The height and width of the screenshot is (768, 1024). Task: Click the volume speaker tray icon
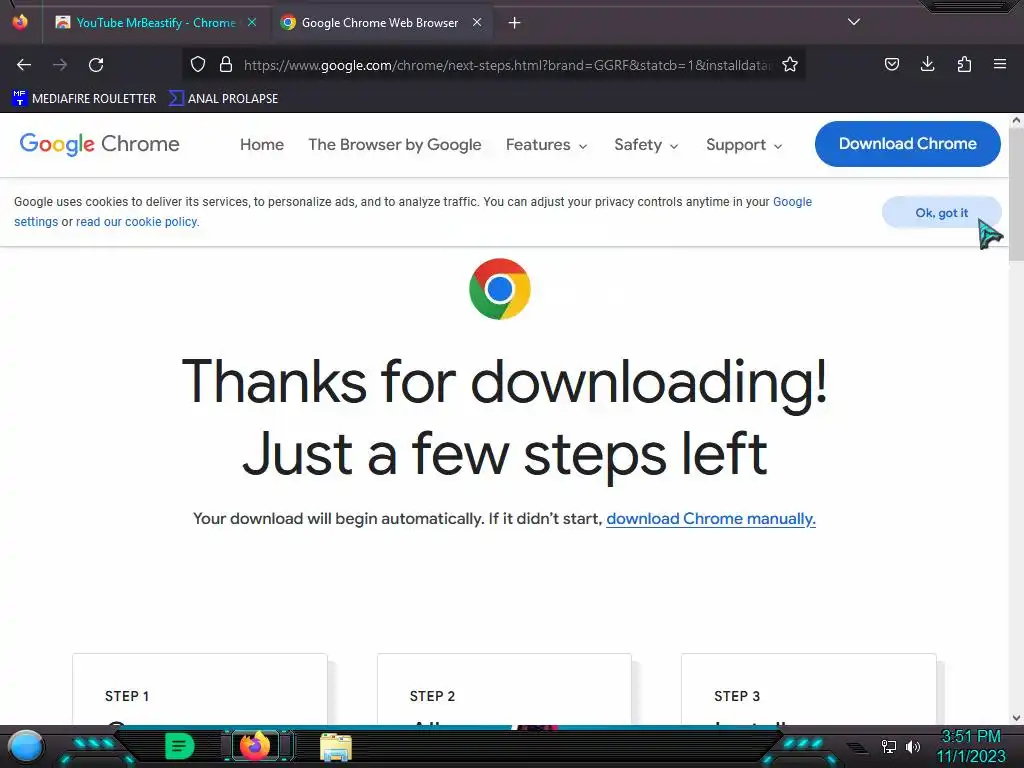[913, 746]
